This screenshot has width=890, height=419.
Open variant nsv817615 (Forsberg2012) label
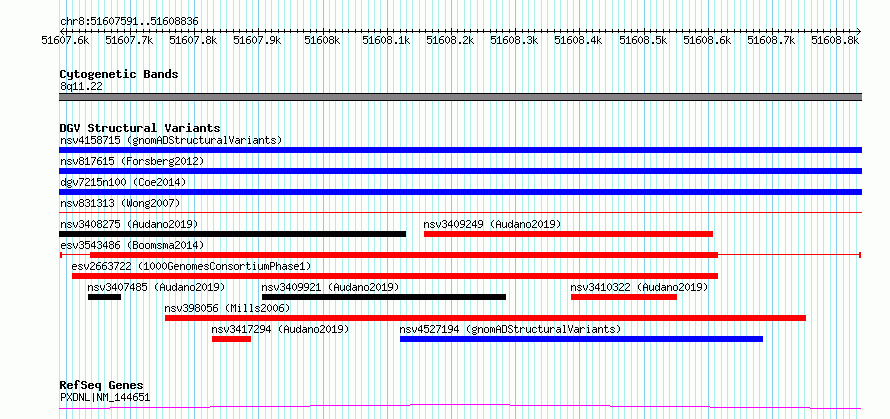tap(132, 161)
